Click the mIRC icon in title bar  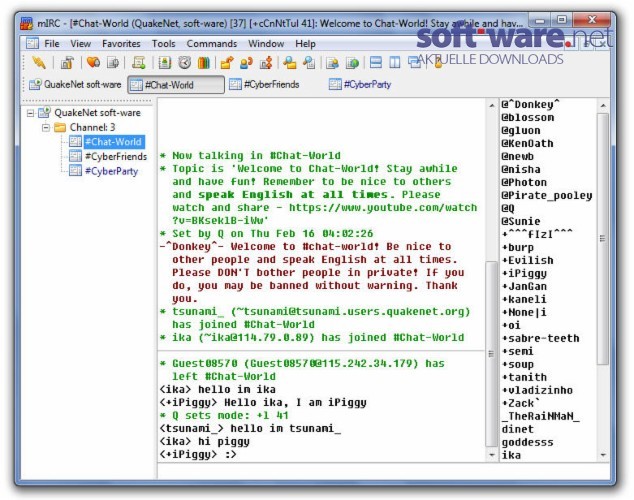pos(27,23)
